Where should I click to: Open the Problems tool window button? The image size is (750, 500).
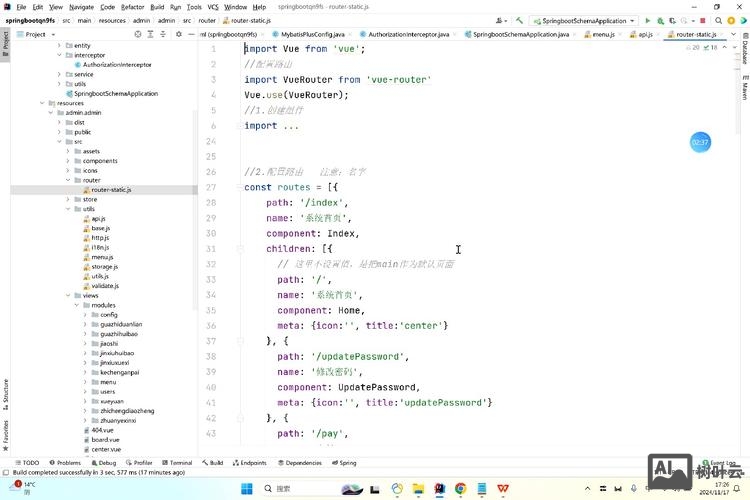pos(67,463)
